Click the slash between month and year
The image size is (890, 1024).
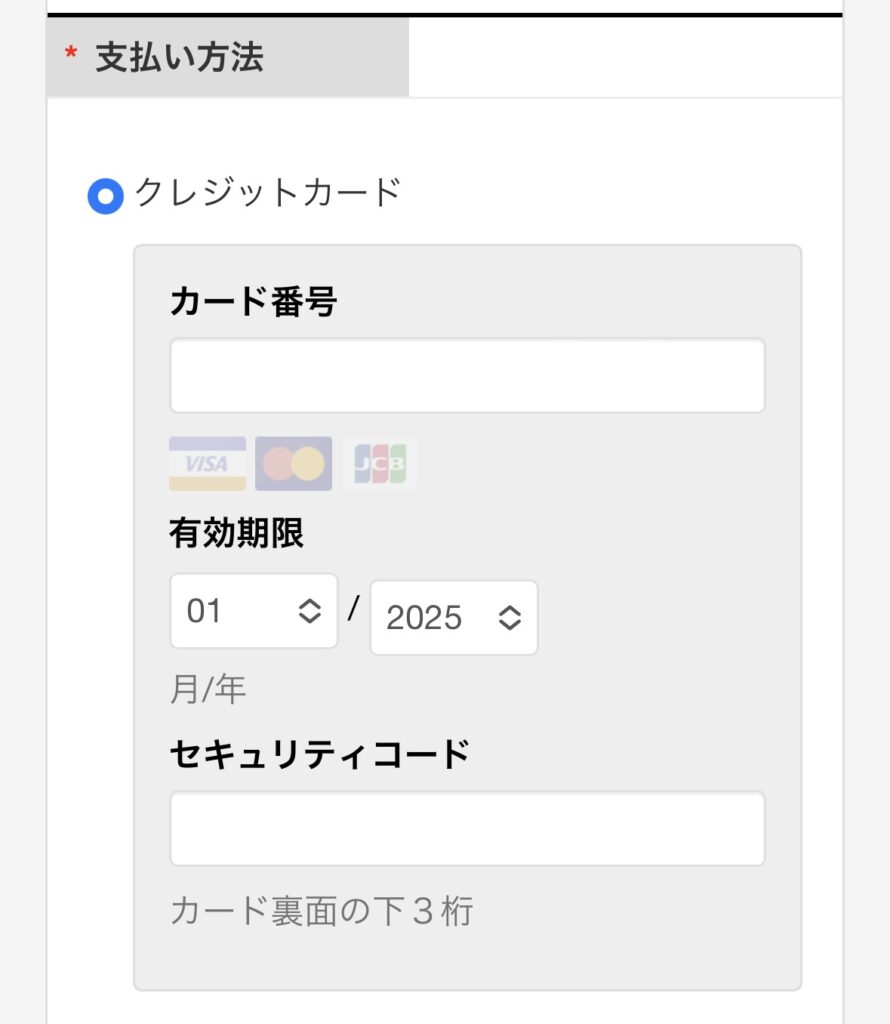tap(353, 609)
